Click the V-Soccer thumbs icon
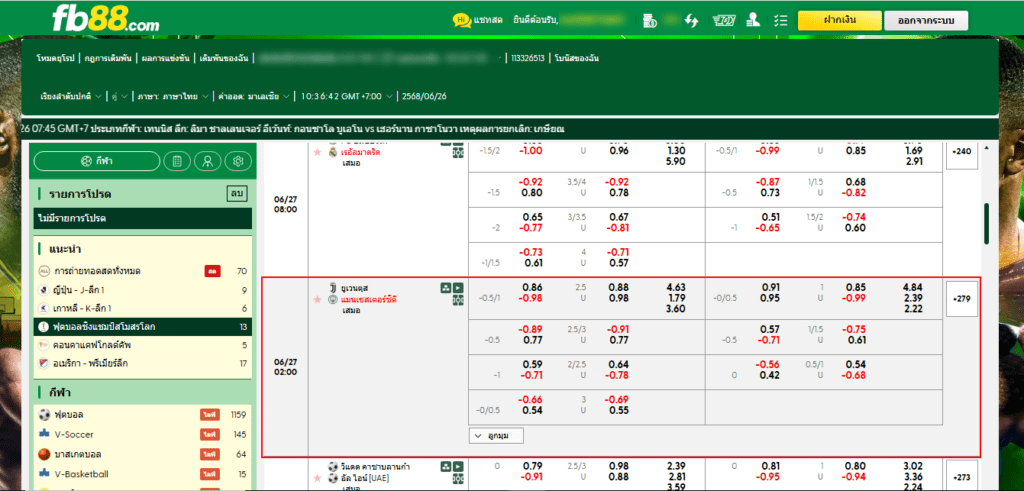Viewport: 1024px width, 491px height. pos(44,434)
